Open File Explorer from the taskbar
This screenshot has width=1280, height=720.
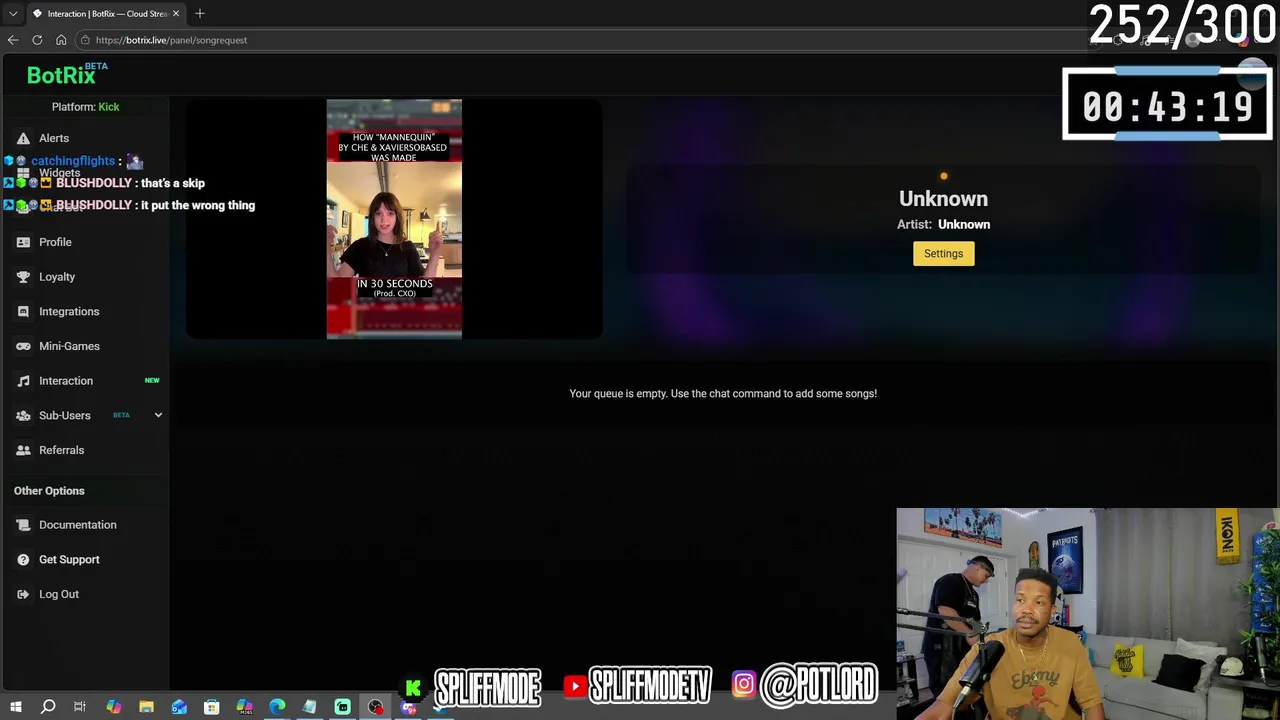[x=146, y=707]
